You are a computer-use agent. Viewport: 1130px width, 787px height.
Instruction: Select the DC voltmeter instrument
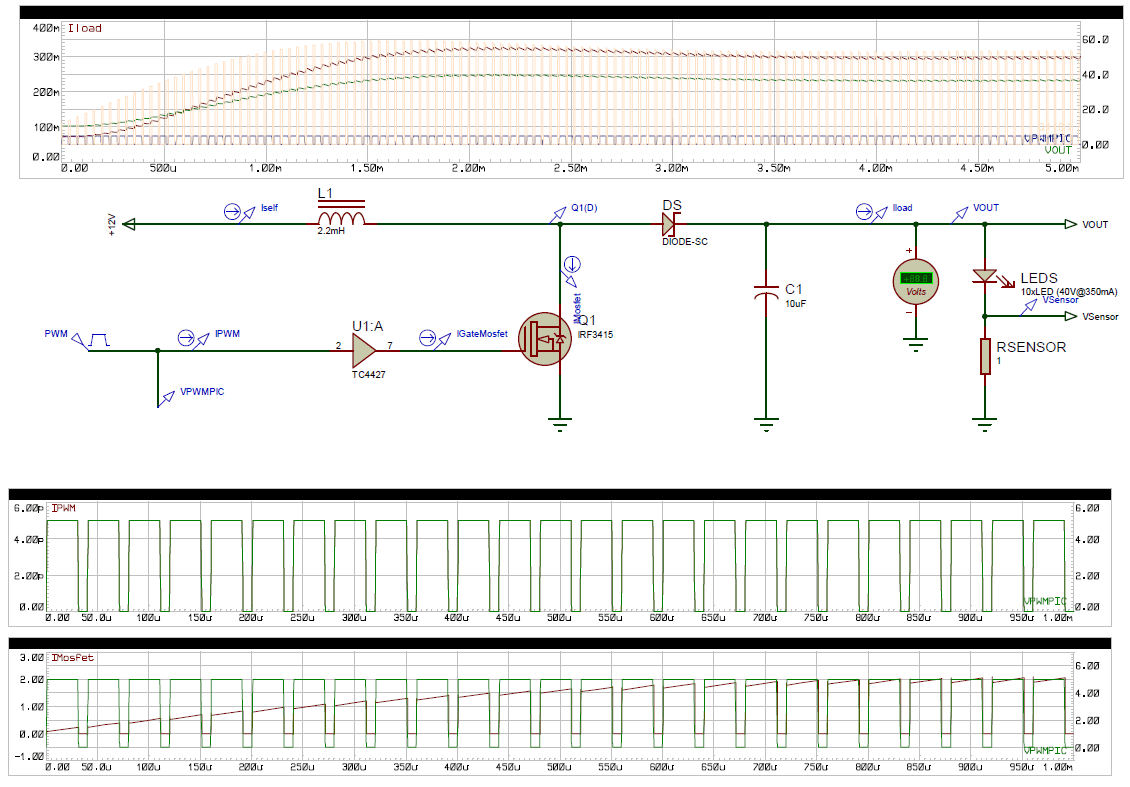(x=916, y=282)
